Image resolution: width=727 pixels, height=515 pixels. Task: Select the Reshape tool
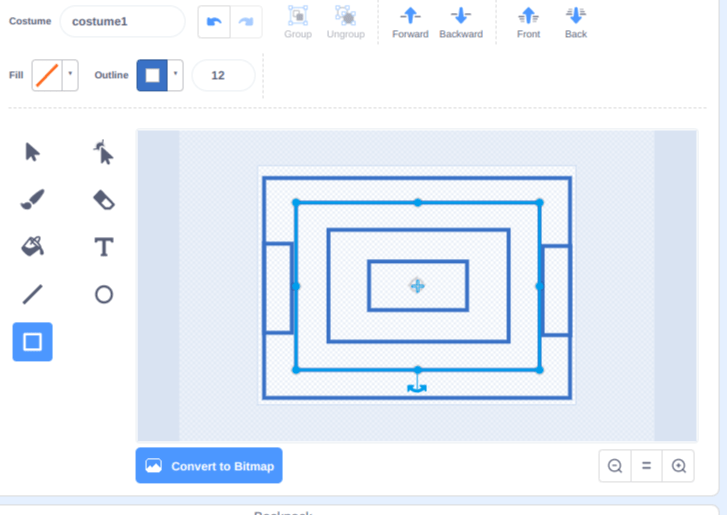click(x=103, y=152)
